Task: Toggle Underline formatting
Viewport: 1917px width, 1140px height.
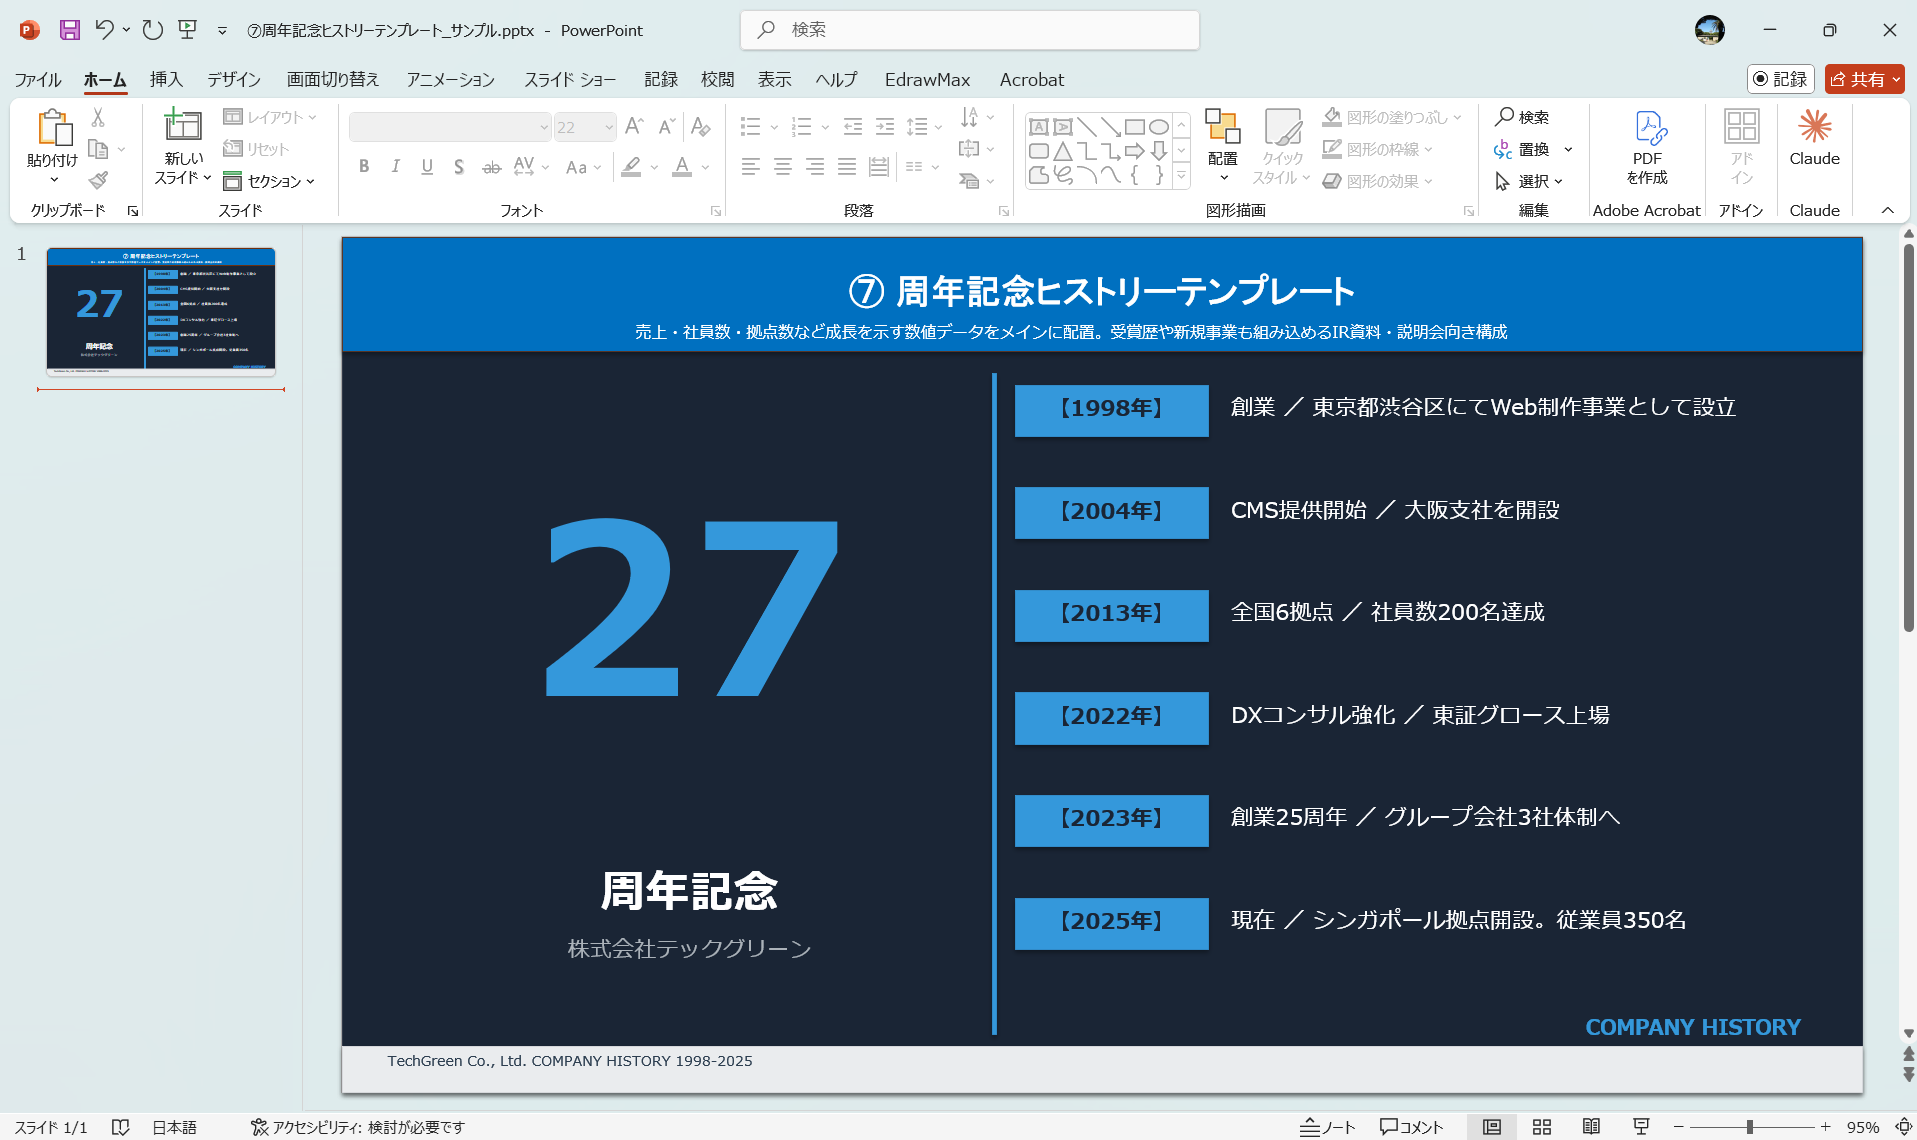Action: (x=427, y=167)
